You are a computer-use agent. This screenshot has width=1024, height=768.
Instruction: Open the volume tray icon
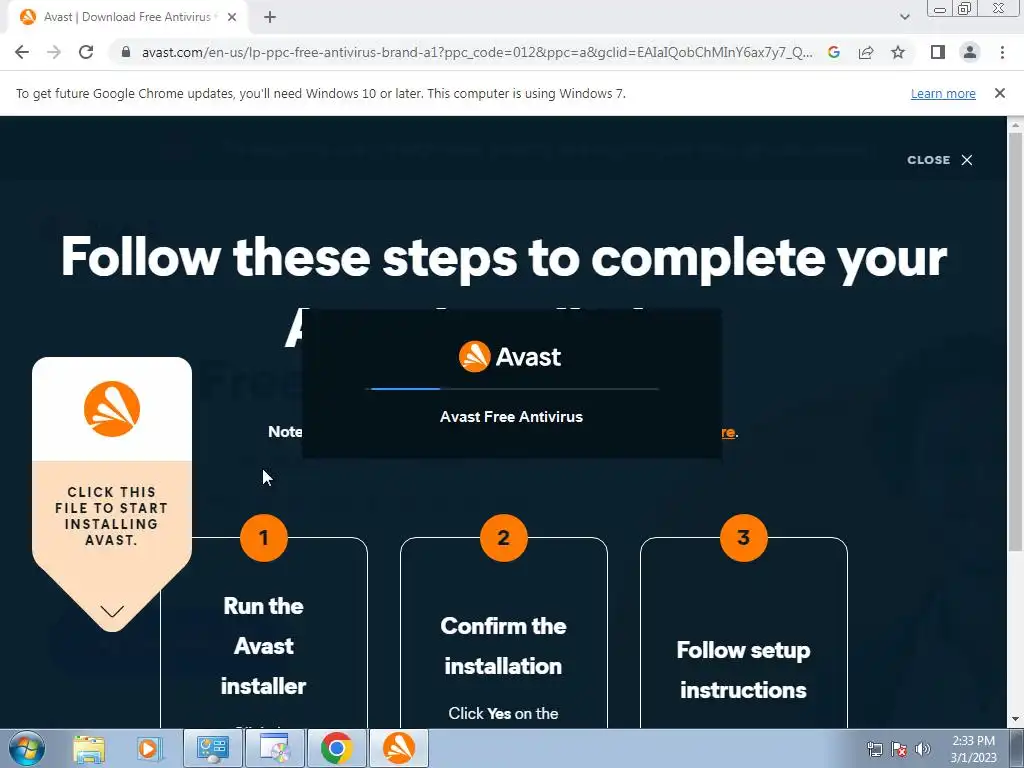(x=923, y=749)
